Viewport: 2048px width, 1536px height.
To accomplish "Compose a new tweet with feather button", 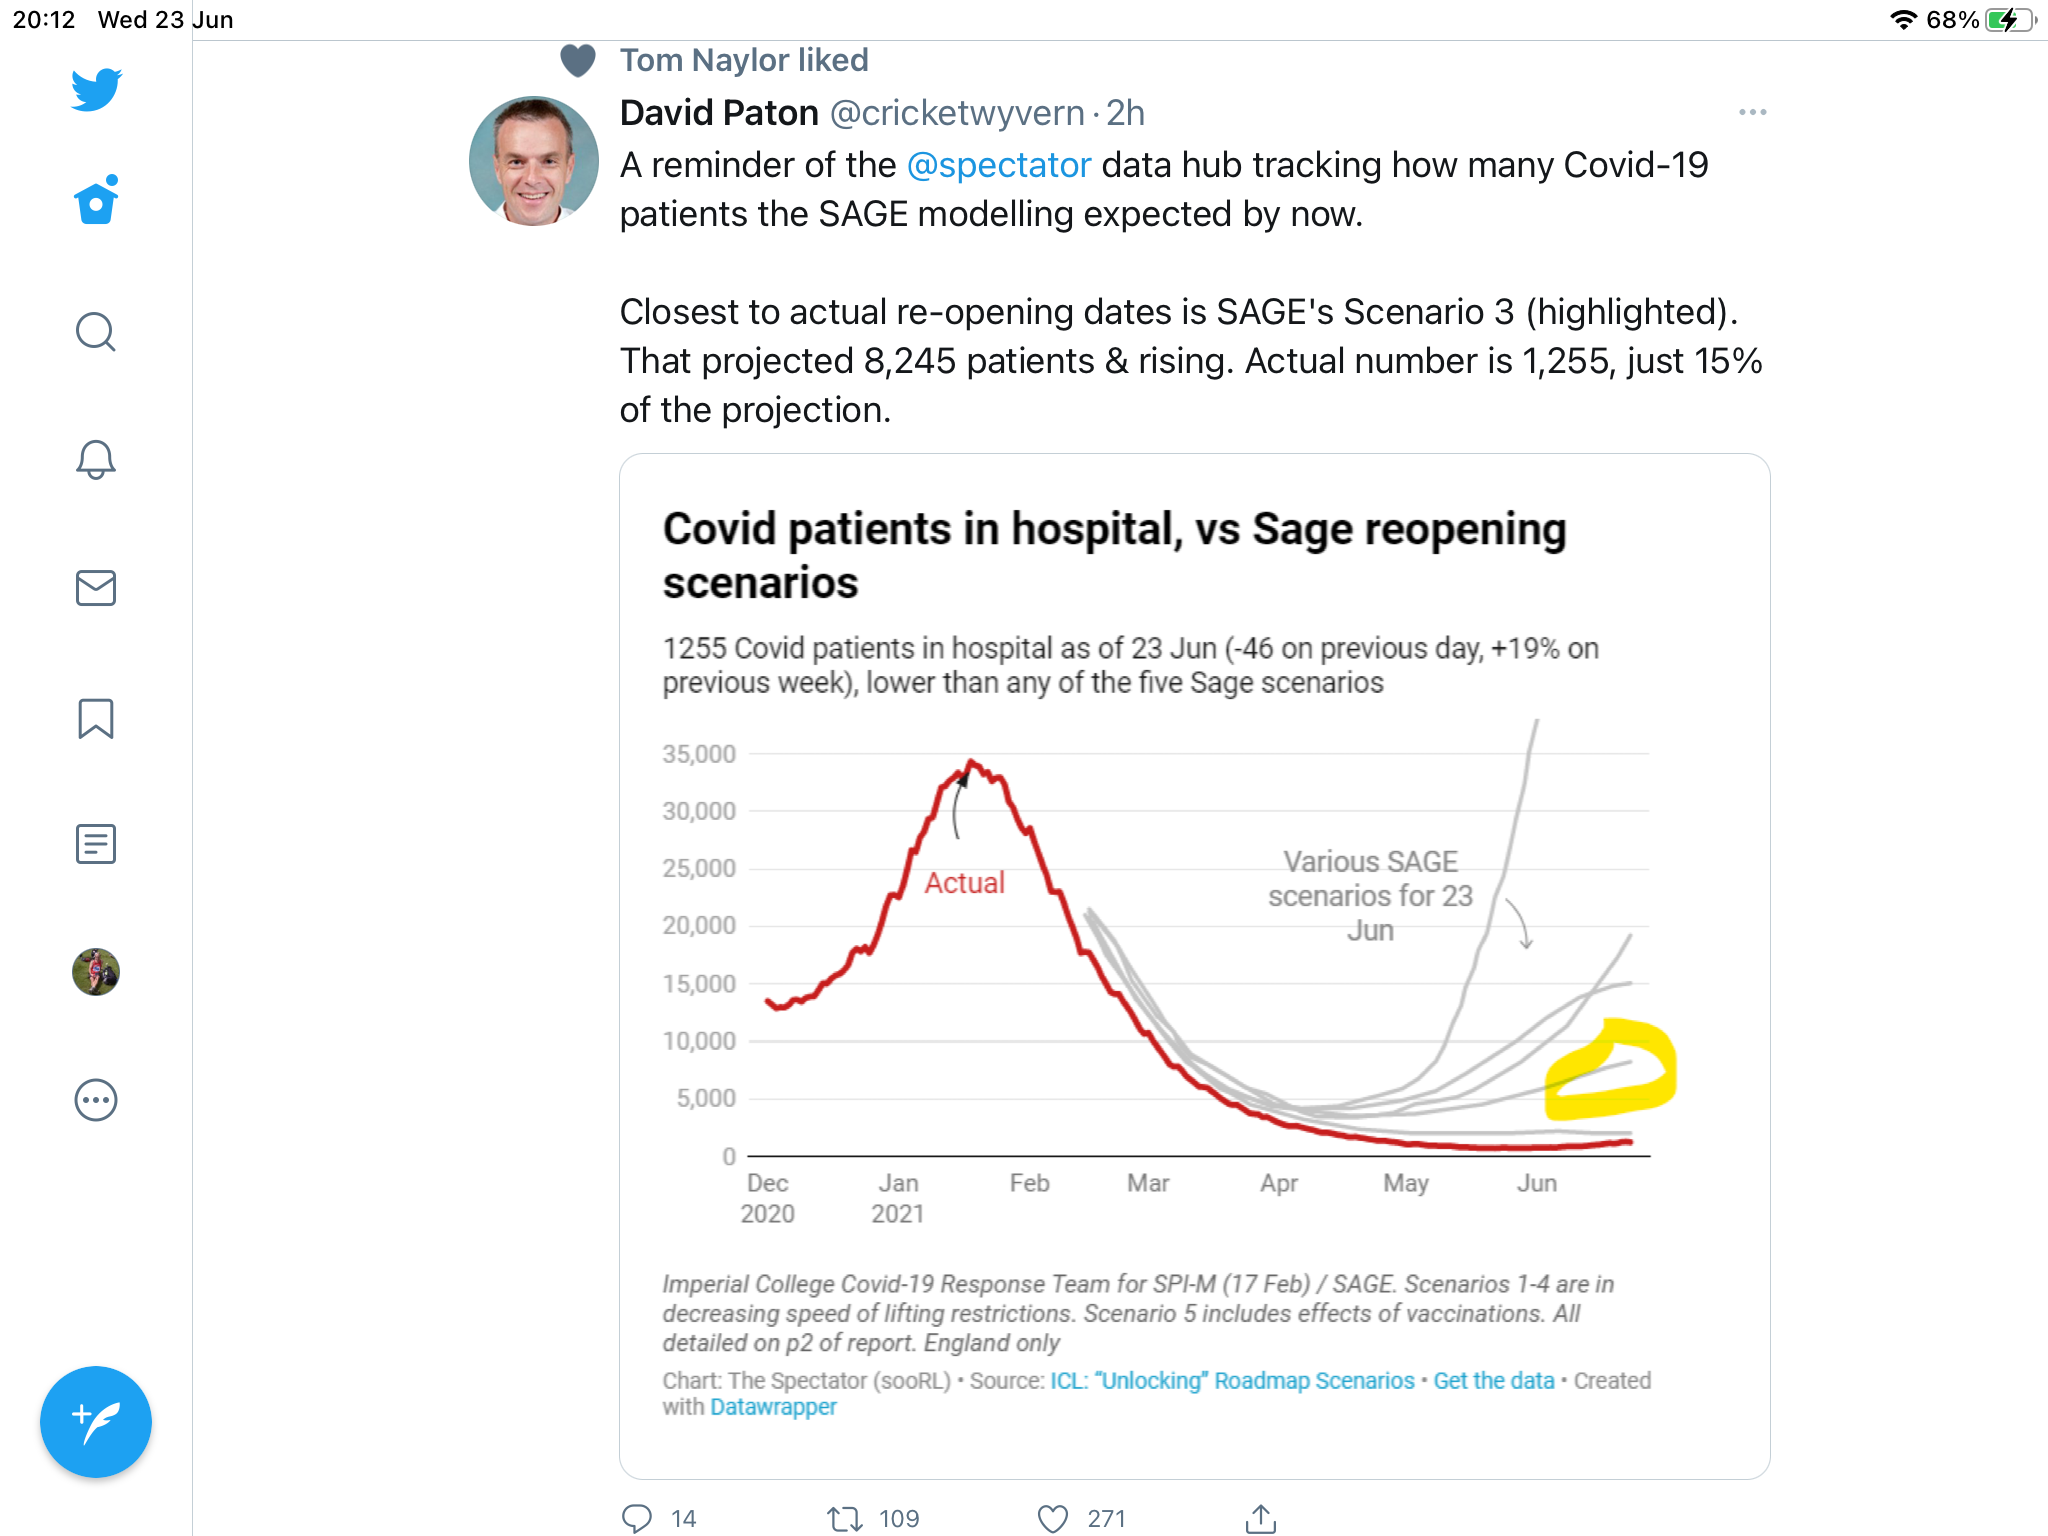I will (96, 1421).
